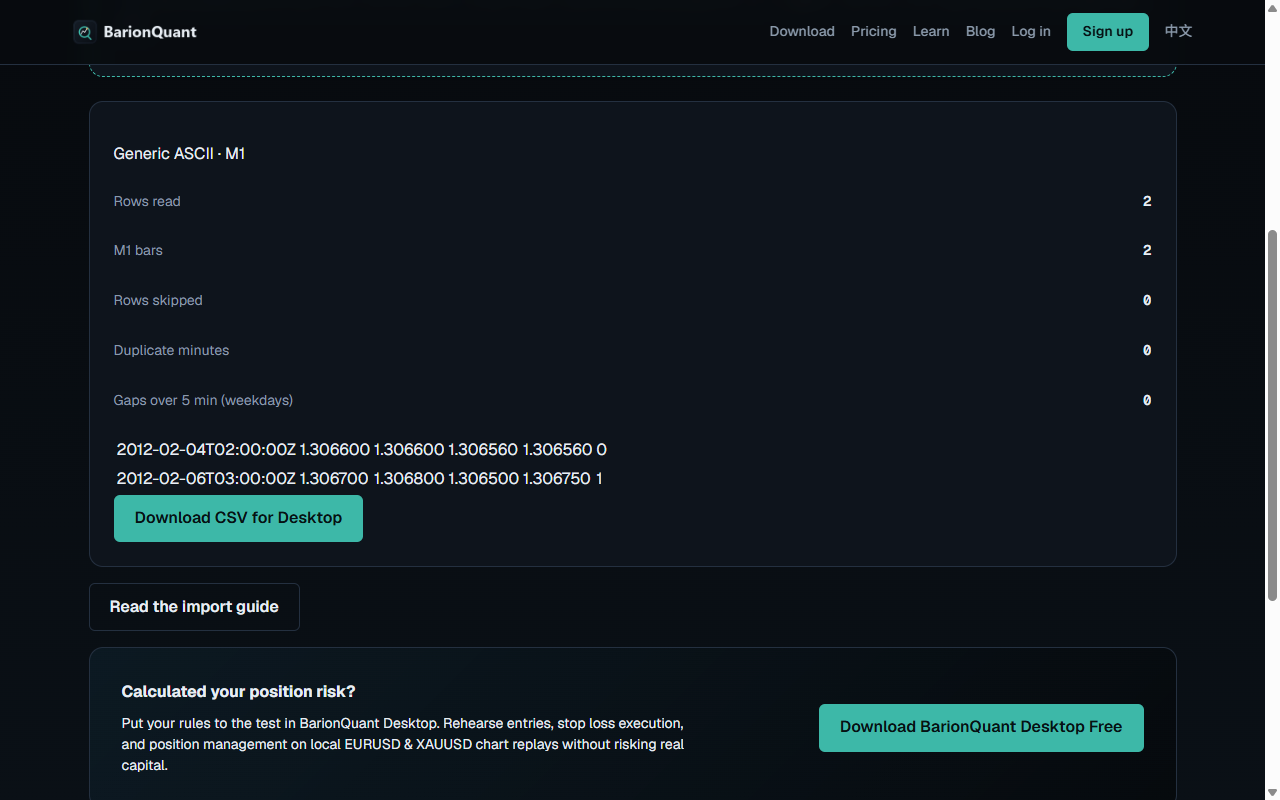Screen dimensions: 1280x800
Task: Click the page vertical scrollbar thumb
Action: point(1272,415)
